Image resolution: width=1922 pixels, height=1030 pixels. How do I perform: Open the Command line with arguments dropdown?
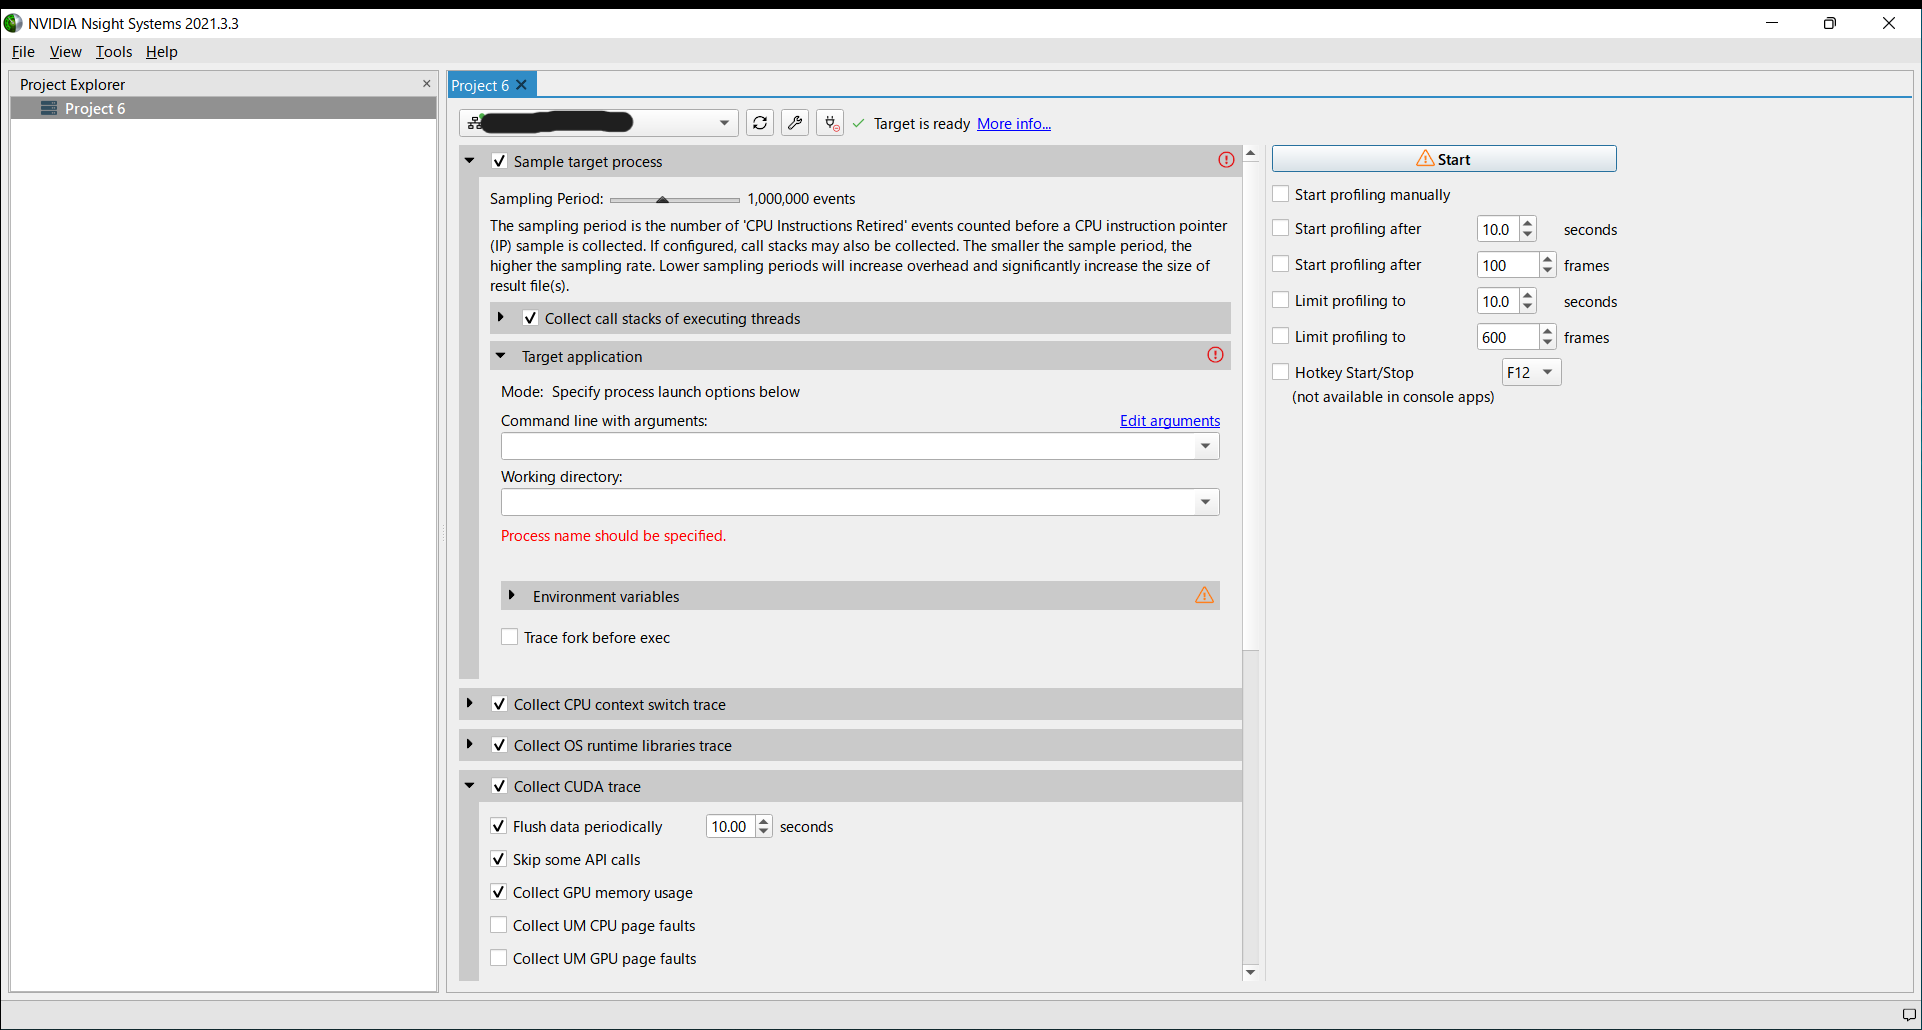click(x=1206, y=446)
